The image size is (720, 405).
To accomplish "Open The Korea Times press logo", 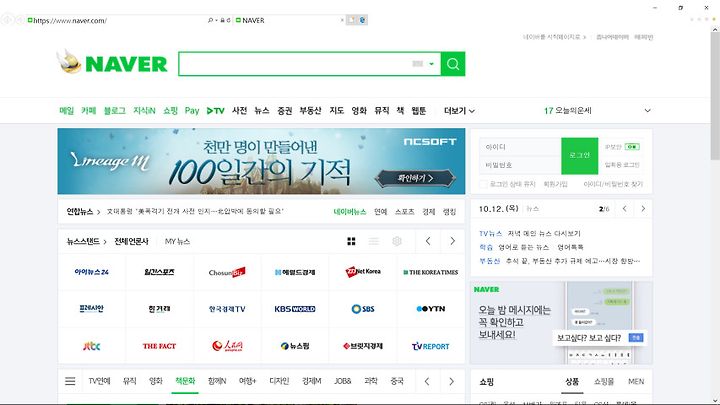I will (x=431, y=272).
